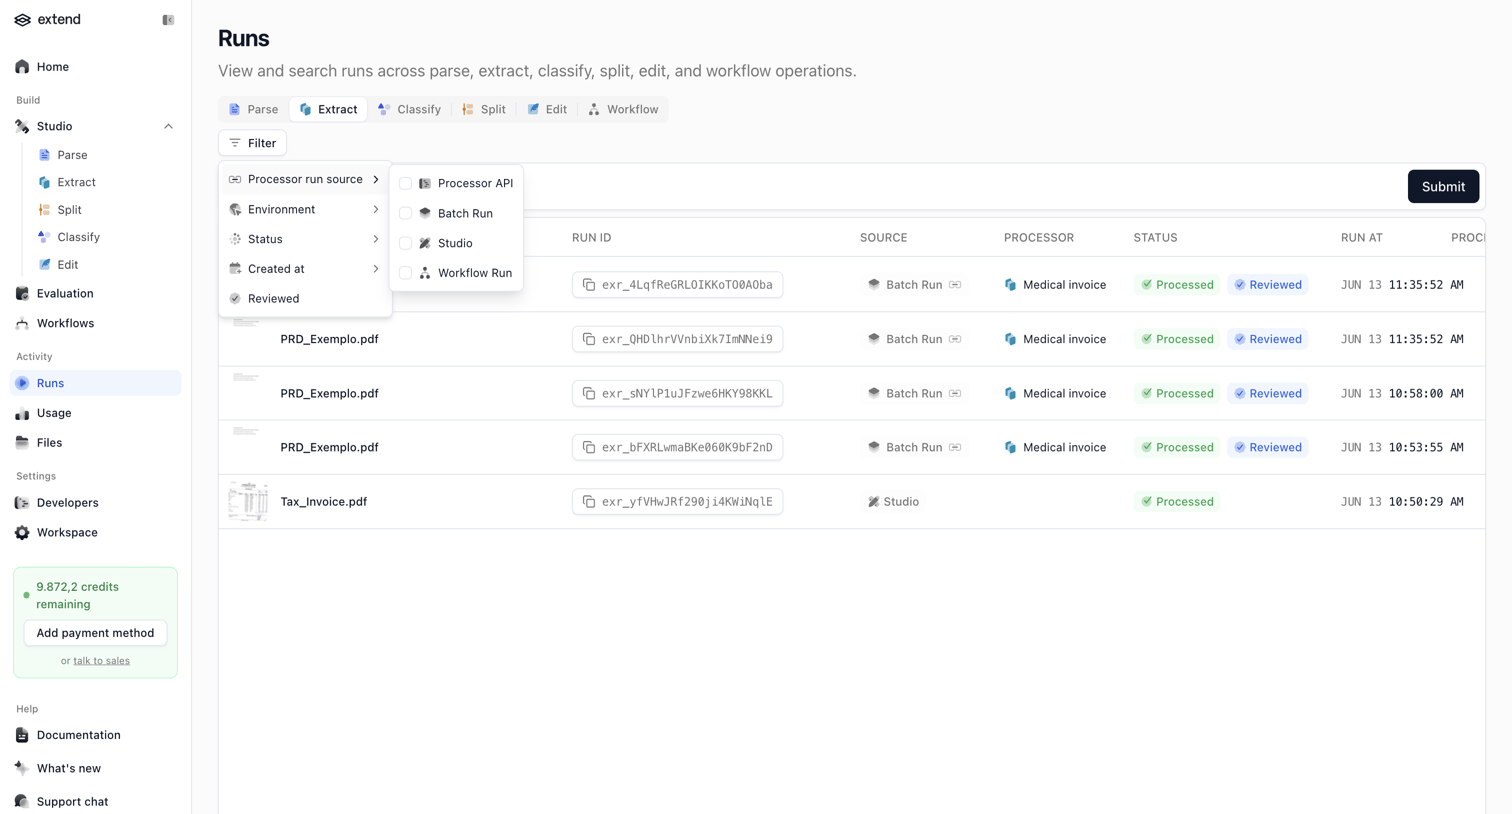Copy run ID exr_4LqfReGRLOIKKoT0AOba via its copy icon
Screen dimensions: 1512x814
point(589,285)
